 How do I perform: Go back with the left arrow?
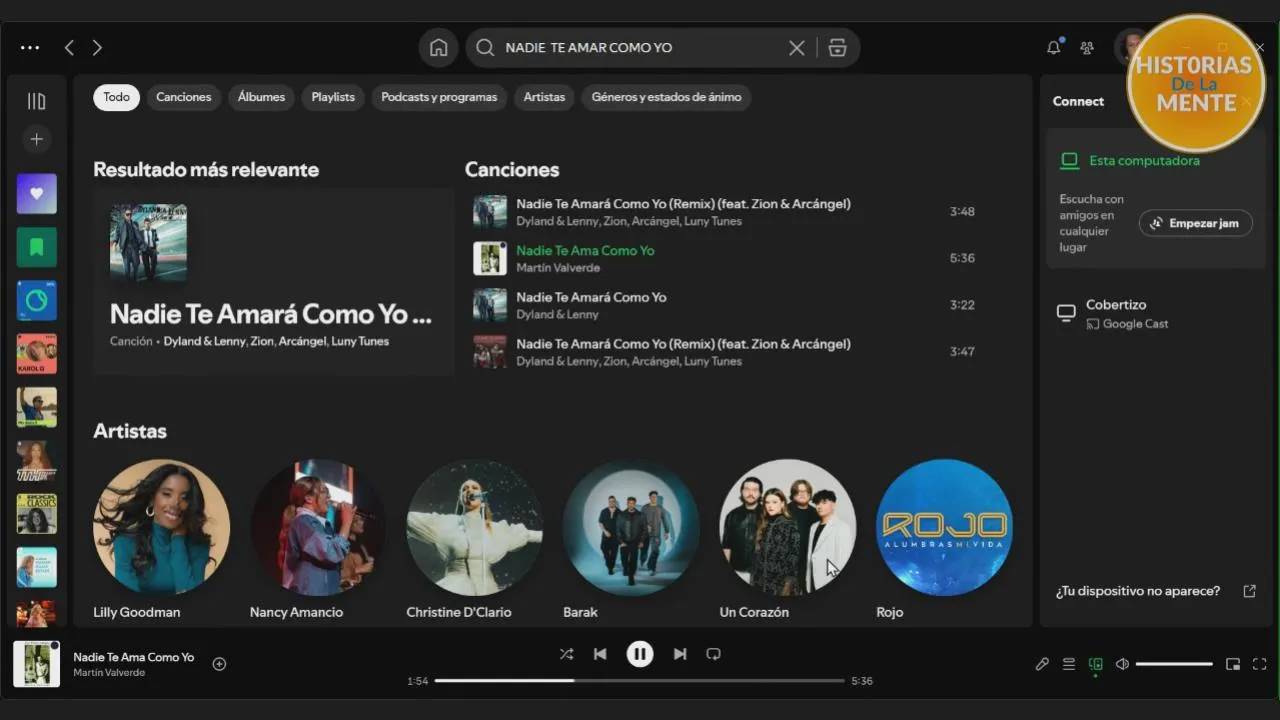click(69, 48)
